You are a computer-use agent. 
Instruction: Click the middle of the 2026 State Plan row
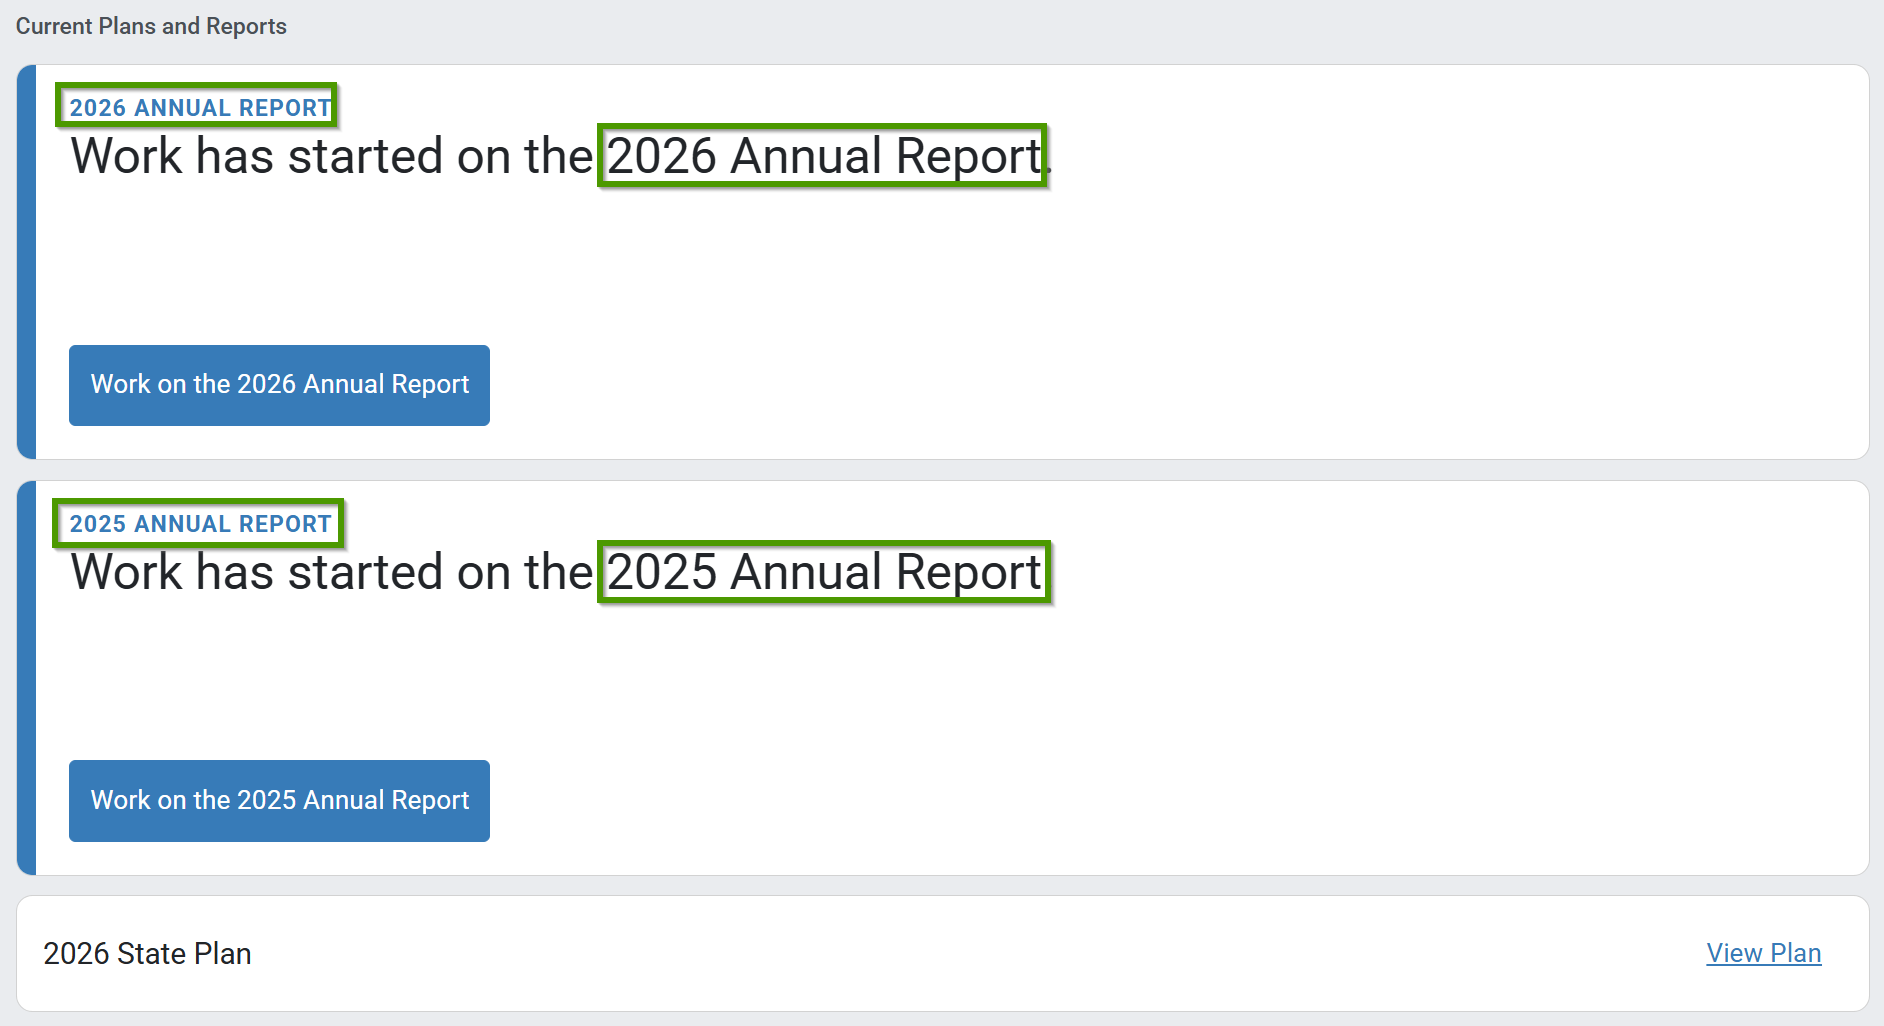(x=942, y=953)
